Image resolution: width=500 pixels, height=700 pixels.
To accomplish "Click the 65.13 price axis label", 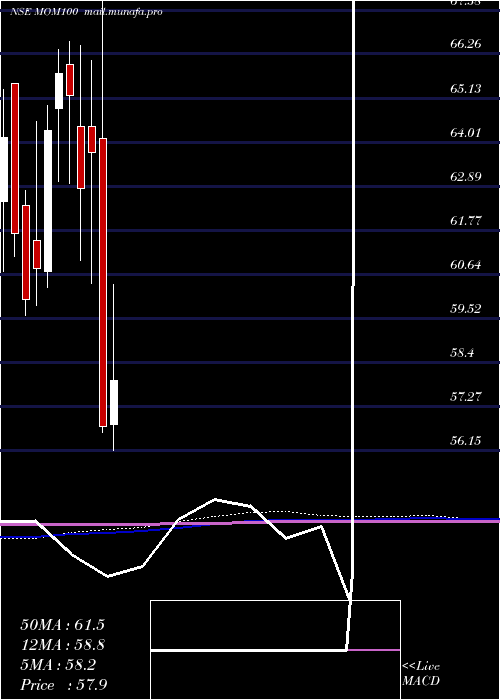I will (x=465, y=88).
